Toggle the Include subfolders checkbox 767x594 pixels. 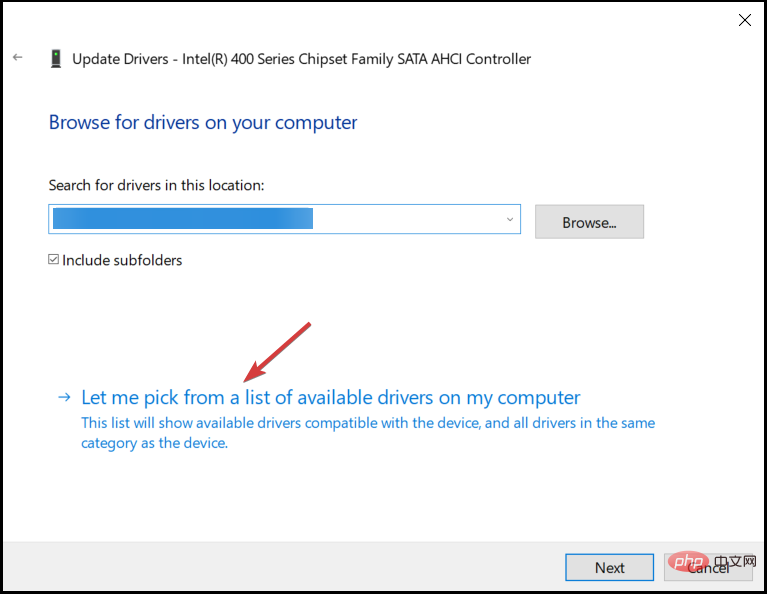53,259
